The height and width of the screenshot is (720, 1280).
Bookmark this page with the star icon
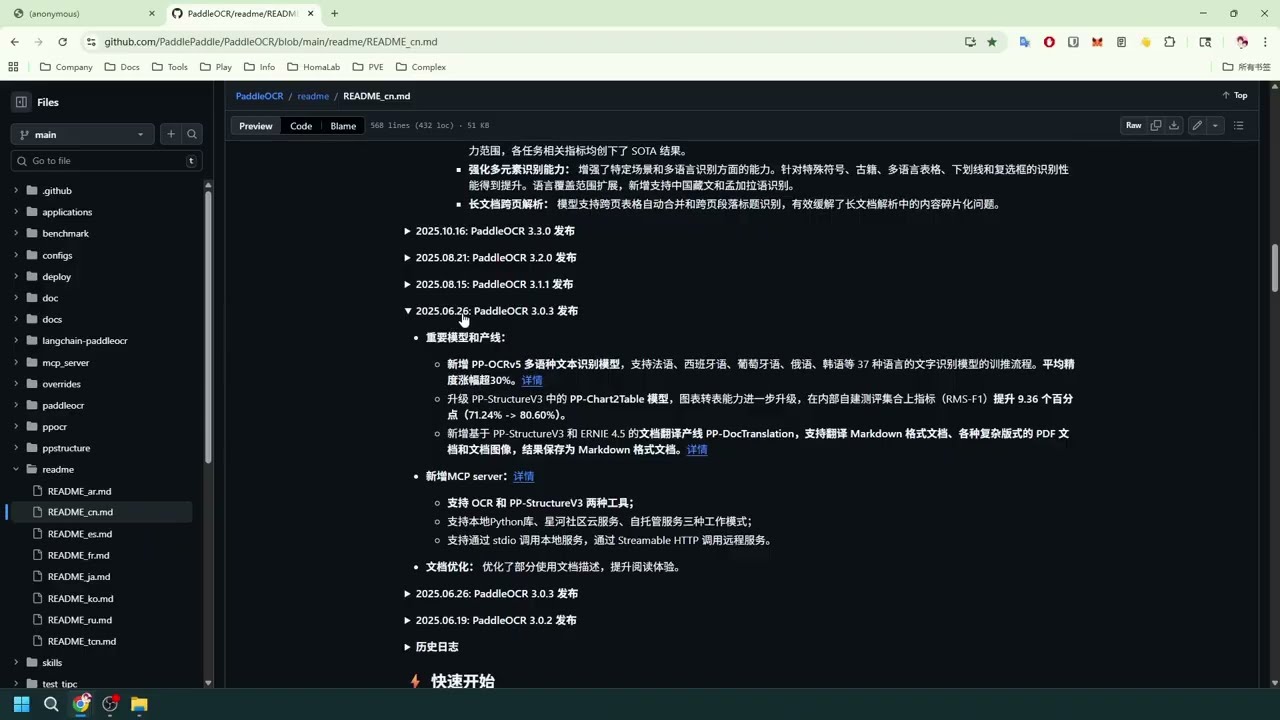pos(992,42)
